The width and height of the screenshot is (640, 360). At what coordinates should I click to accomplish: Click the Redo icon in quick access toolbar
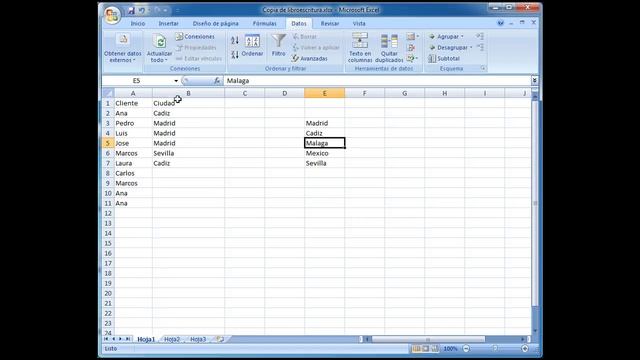158,11
